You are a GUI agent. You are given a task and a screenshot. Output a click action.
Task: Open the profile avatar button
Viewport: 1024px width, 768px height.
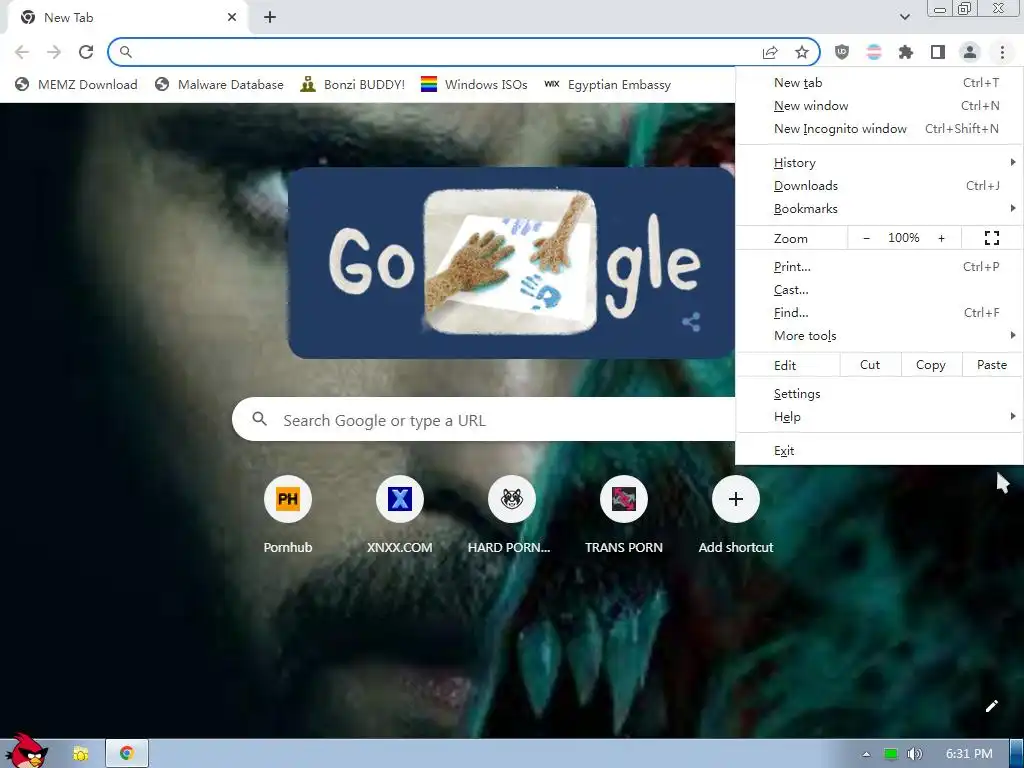pos(970,52)
